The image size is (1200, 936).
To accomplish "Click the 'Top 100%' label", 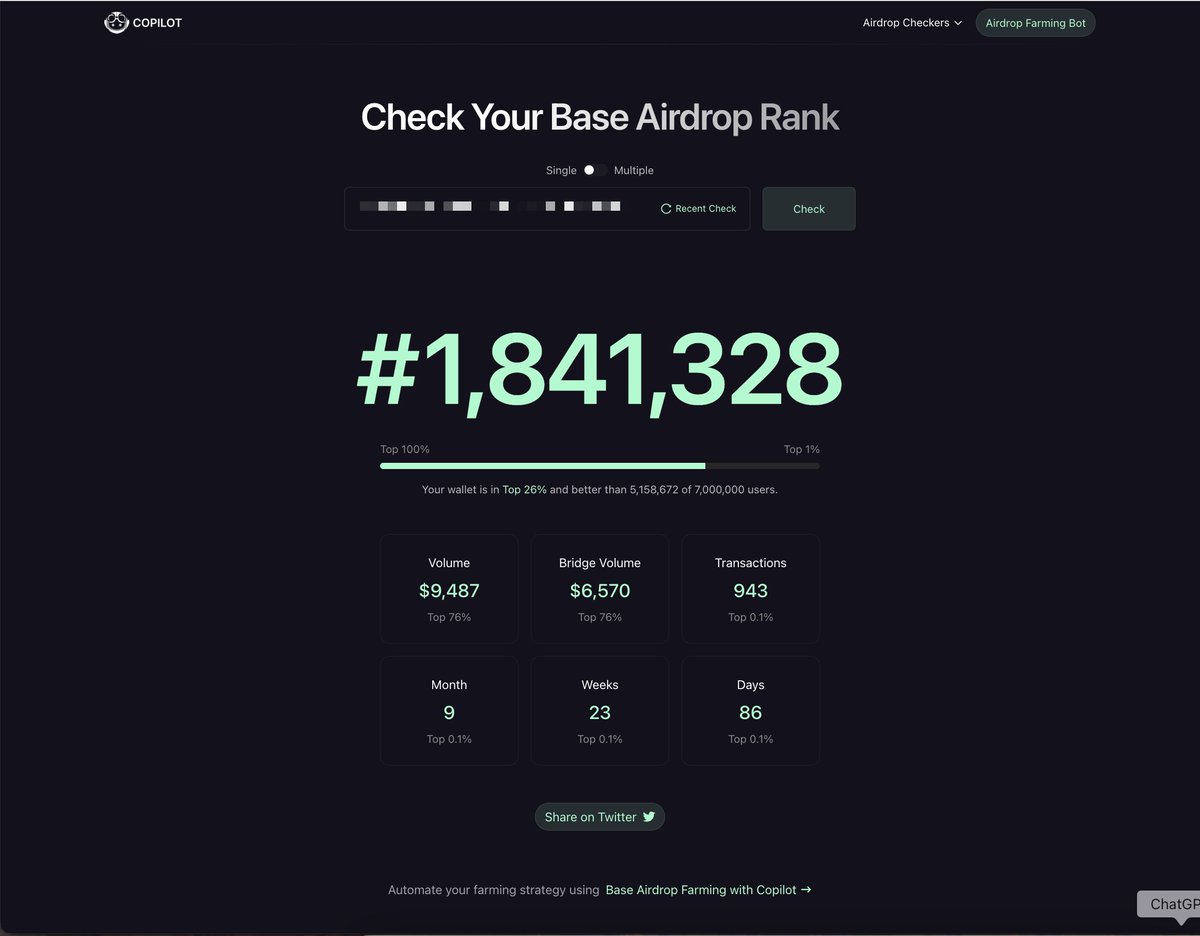I will 405,450.
